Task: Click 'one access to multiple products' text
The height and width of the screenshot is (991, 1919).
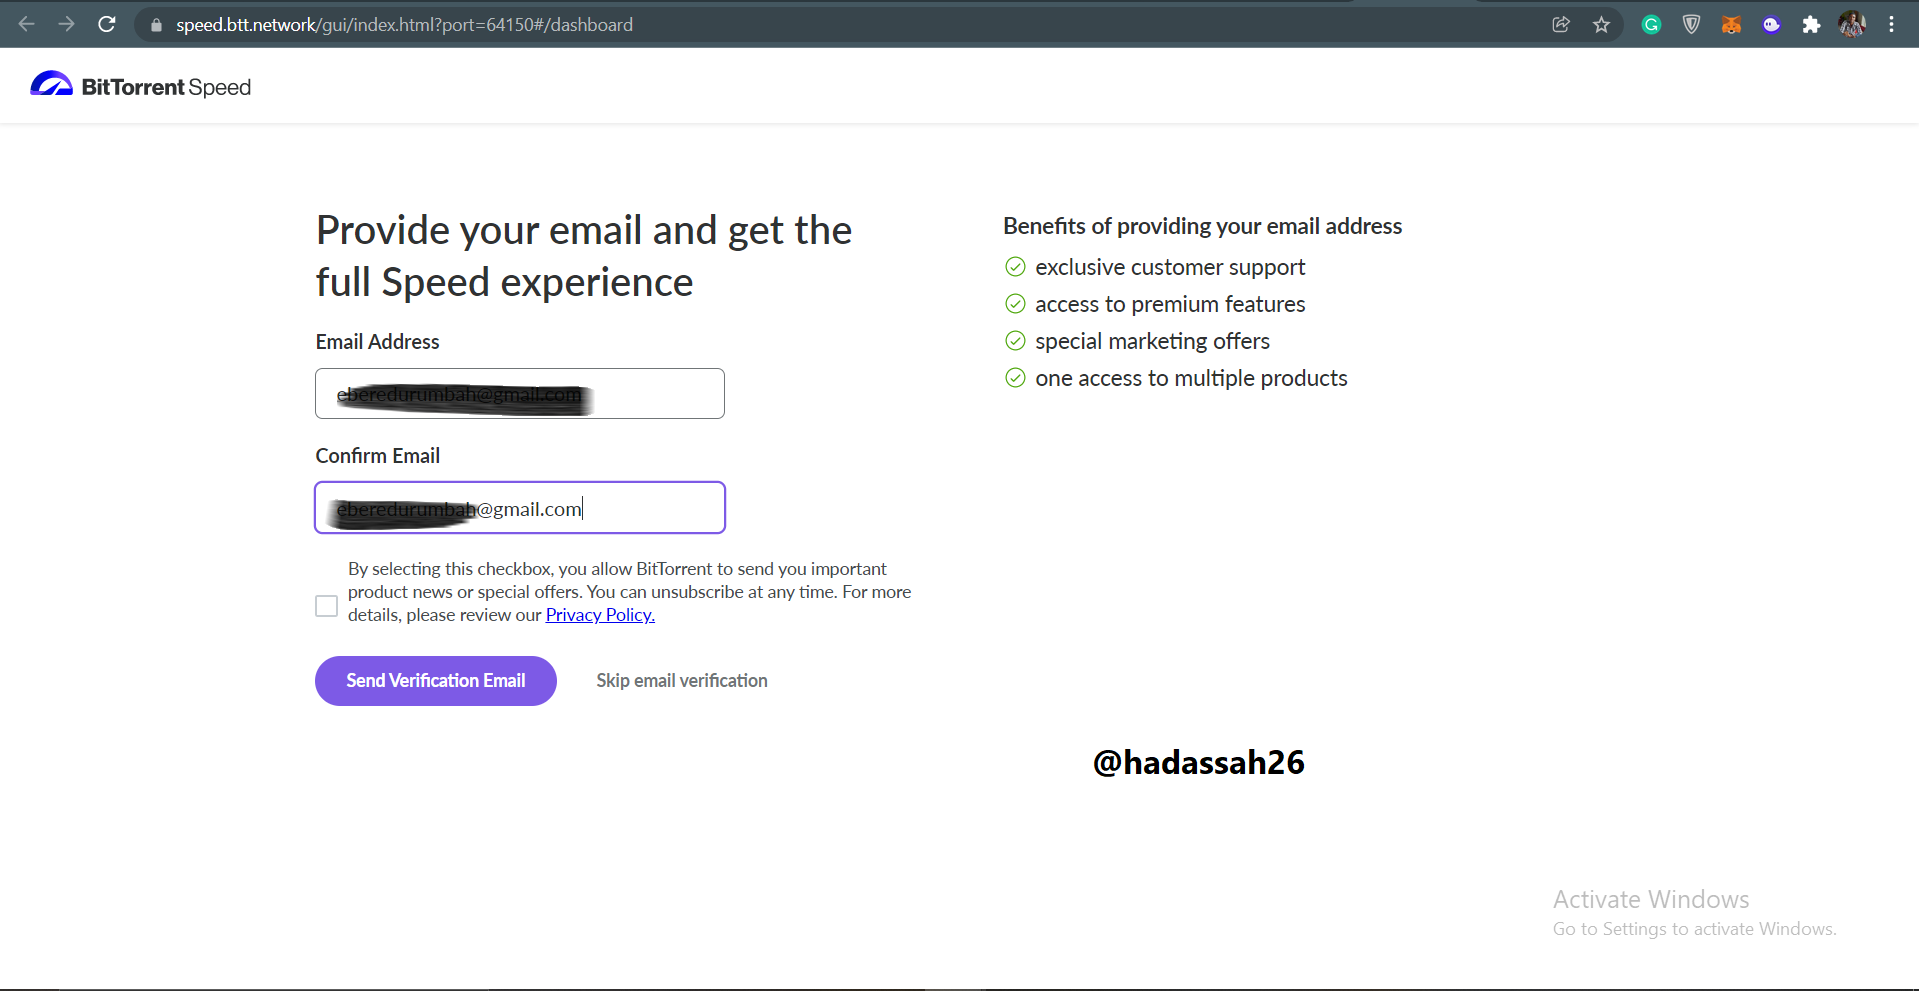Action: pyautogui.click(x=1191, y=379)
